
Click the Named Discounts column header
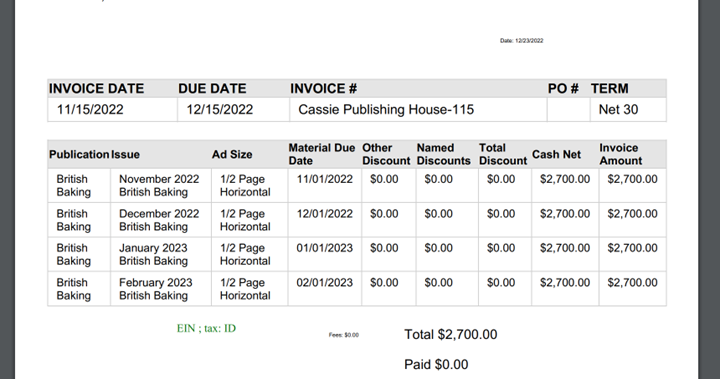pyautogui.click(x=444, y=154)
